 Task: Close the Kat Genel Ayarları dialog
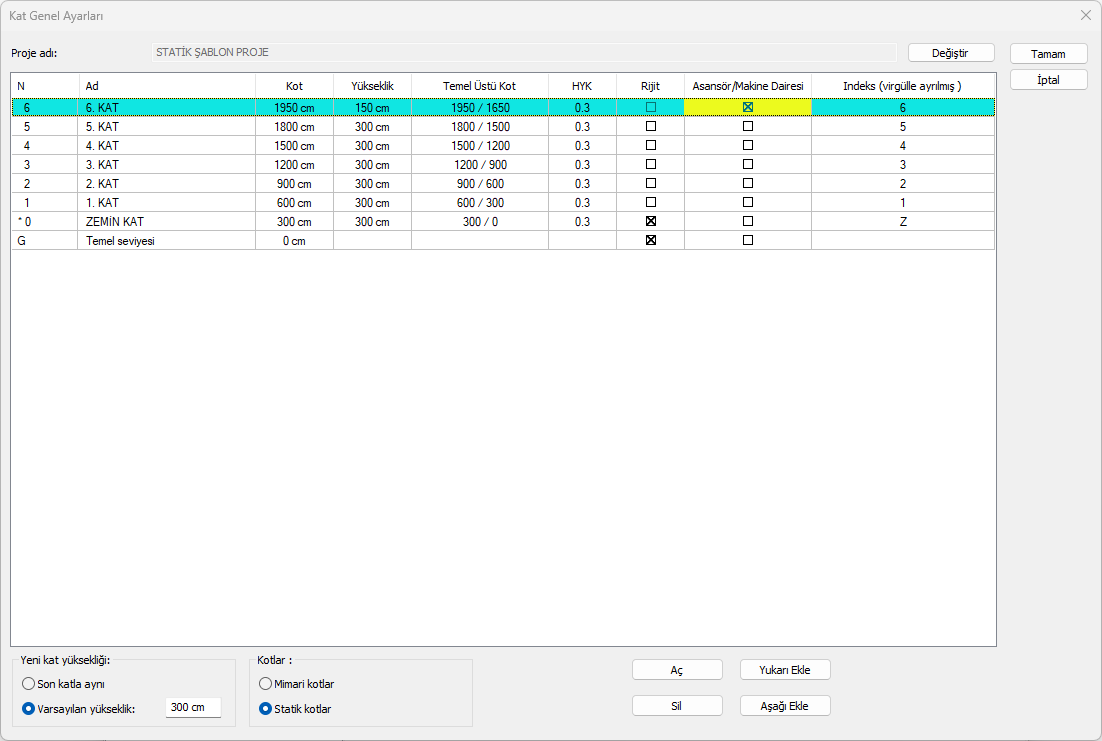[1085, 15]
